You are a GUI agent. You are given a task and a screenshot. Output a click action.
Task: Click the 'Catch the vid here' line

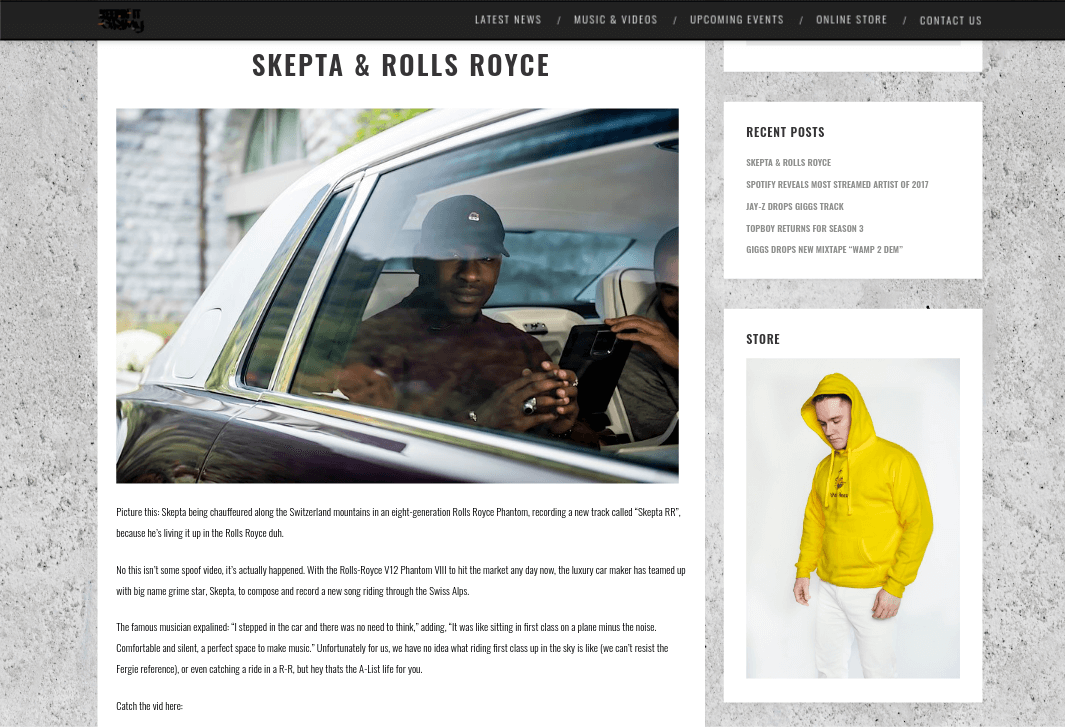click(x=149, y=706)
